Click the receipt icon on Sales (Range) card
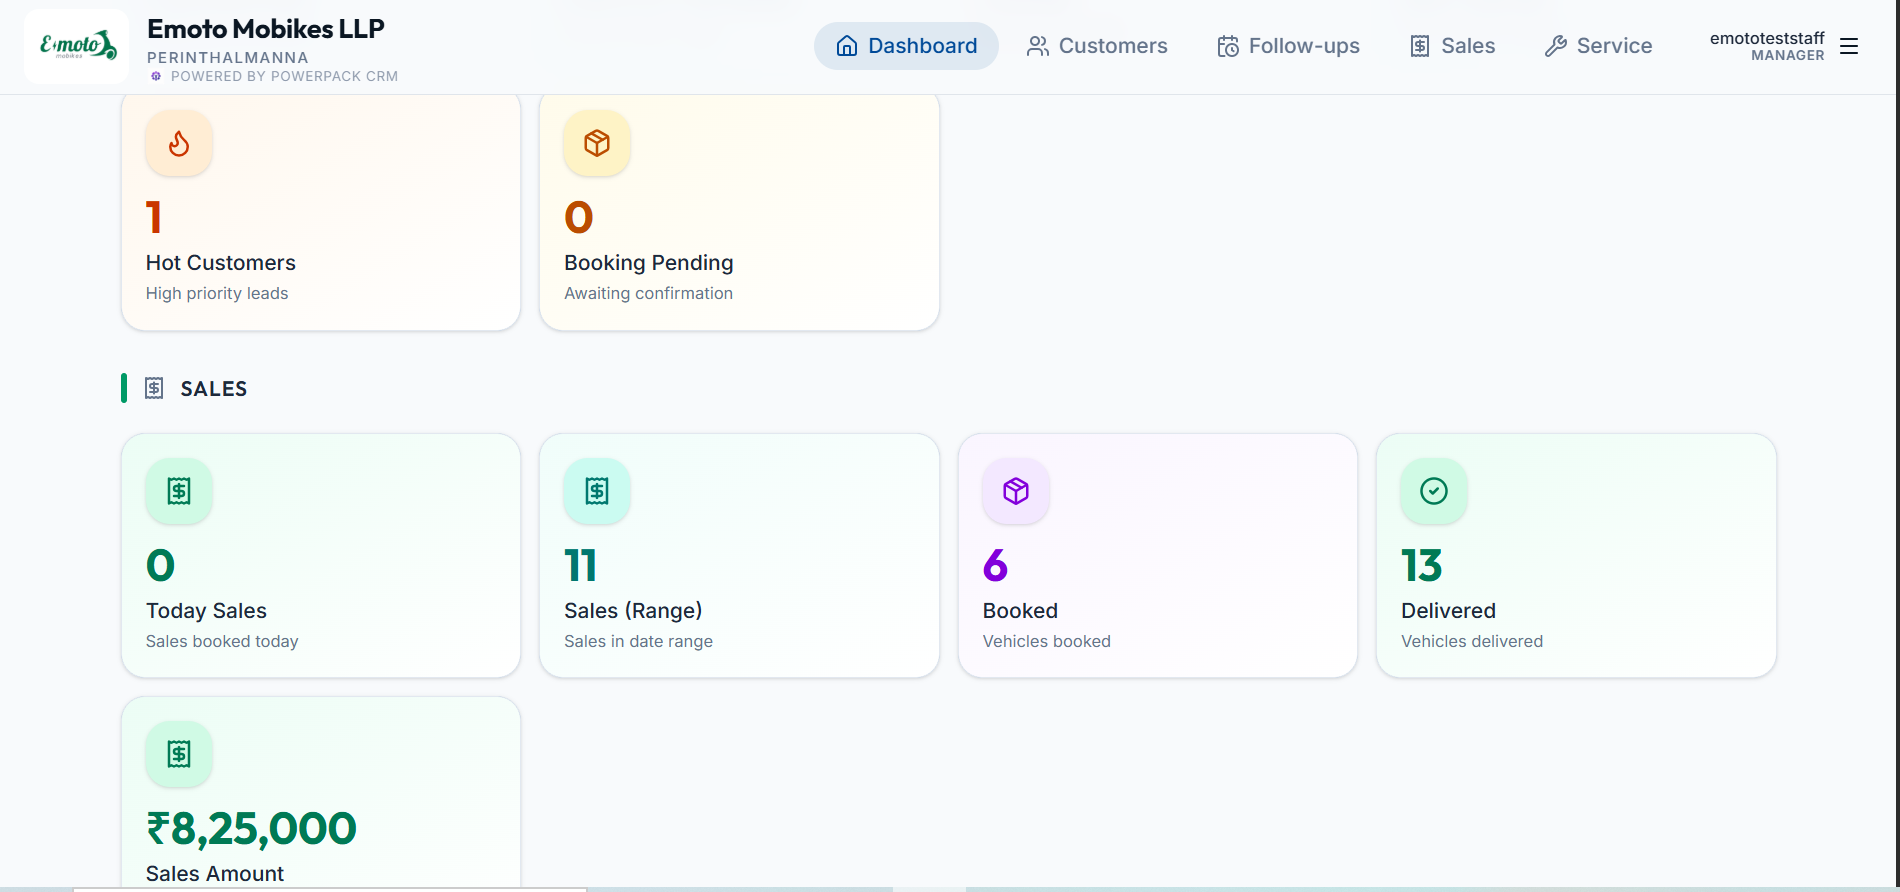Image resolution: width=1900 pixels, height=892 pixels. pos(597,491)
